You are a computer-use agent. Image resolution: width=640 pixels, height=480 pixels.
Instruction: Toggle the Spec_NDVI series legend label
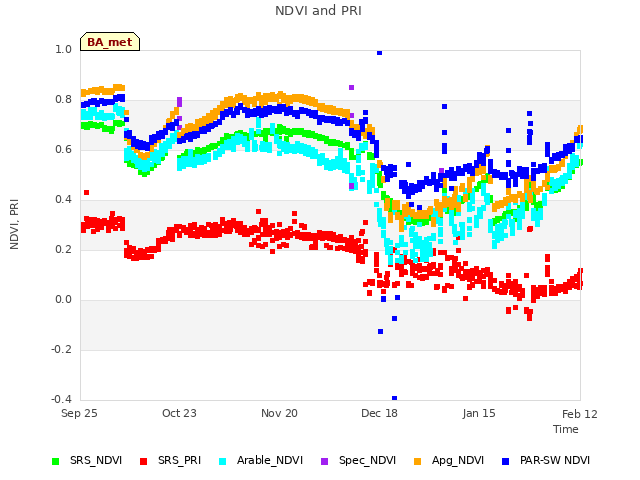(x=367, y=460)
